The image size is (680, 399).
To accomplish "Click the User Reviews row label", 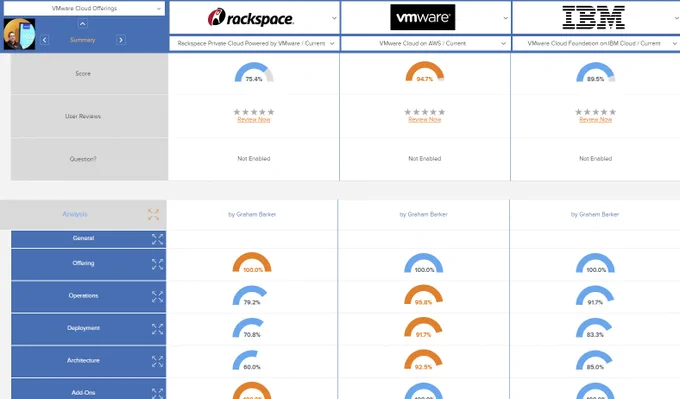I will coord(83,116).
